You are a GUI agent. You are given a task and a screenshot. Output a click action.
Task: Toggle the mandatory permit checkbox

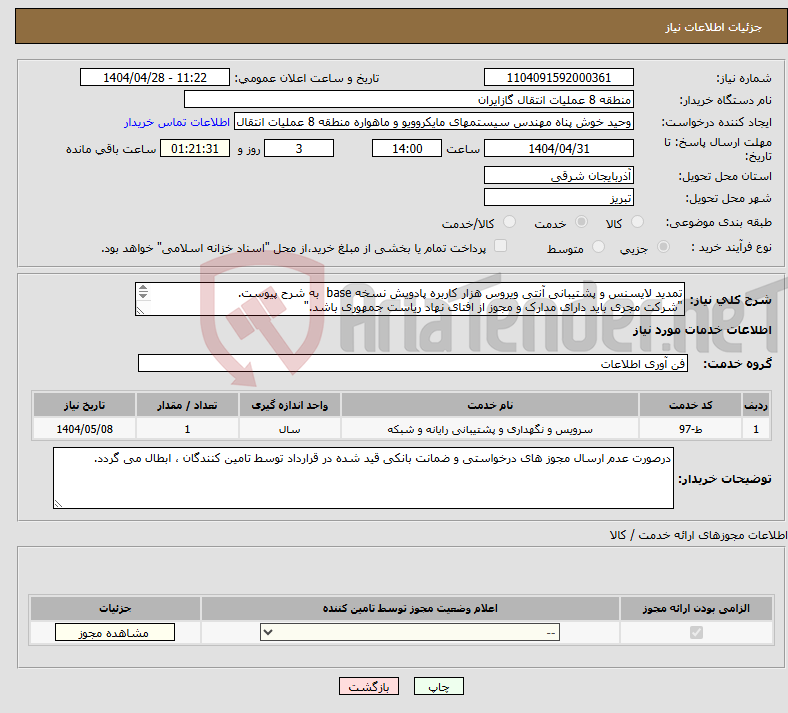tap(696, 633)
